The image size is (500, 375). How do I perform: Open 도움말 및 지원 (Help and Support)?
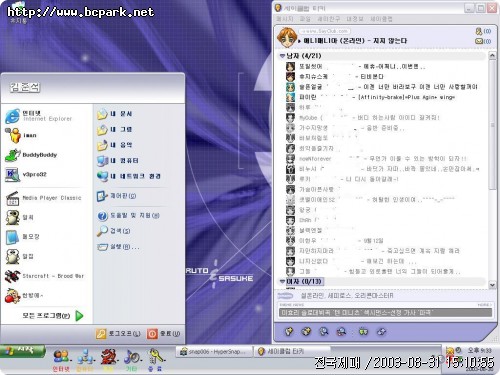(x=128, y=216)
